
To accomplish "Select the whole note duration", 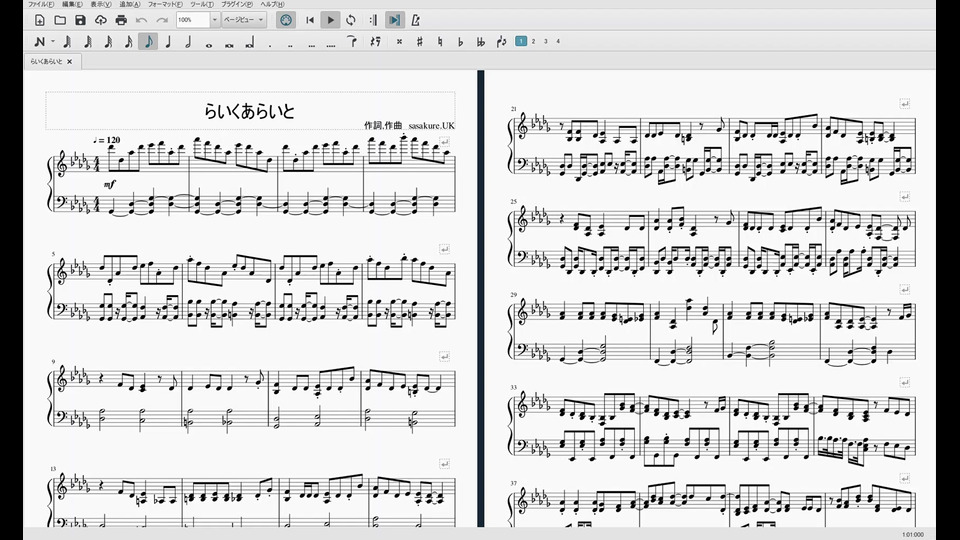I will (209, 44).
